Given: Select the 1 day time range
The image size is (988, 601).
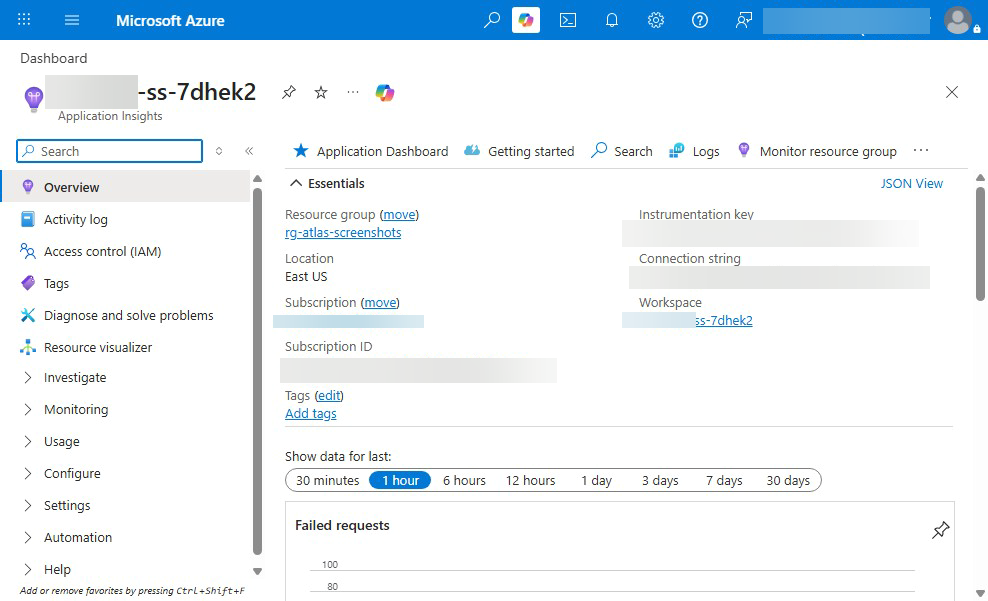Looking at the screenshot, I should pyautogui.click(x=596, y=480).
